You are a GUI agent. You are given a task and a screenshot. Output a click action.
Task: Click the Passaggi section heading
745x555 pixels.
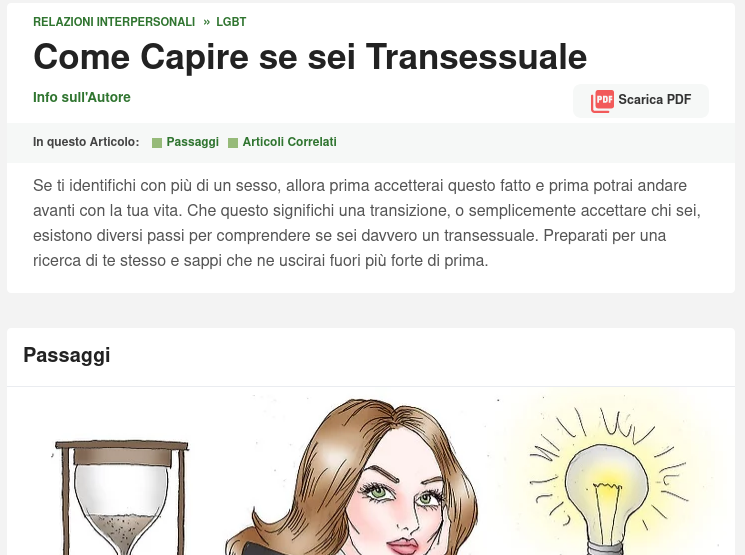pos(67,355)
